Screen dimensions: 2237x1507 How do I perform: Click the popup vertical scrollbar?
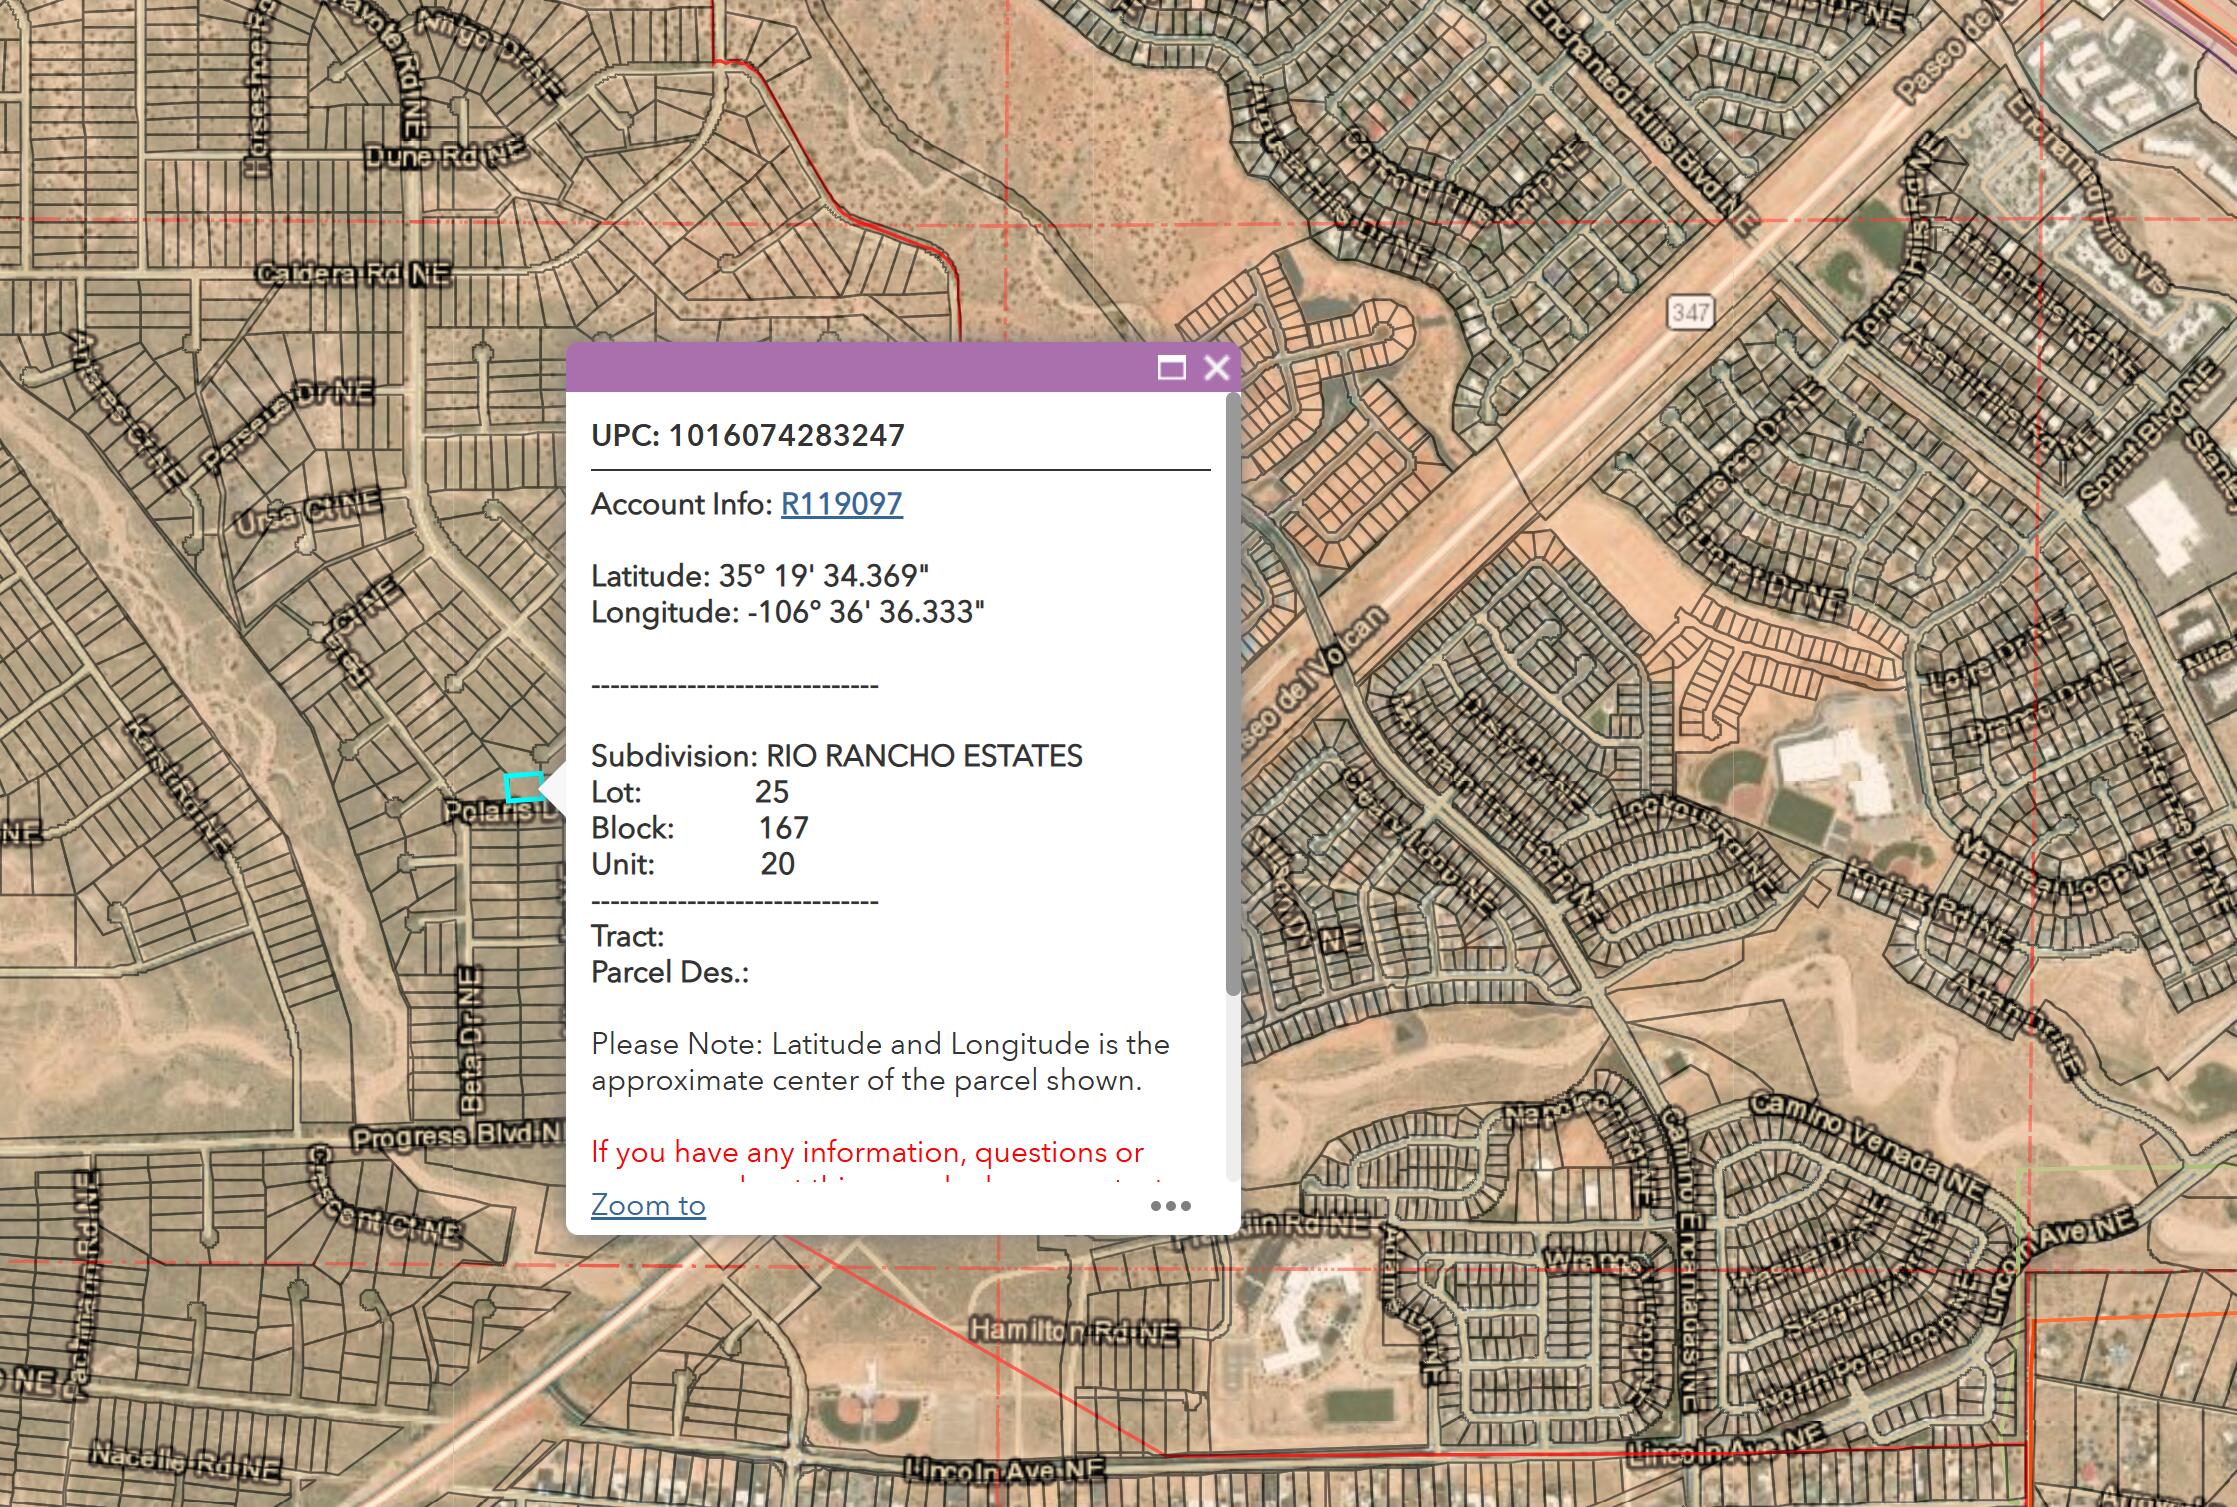1233,694
